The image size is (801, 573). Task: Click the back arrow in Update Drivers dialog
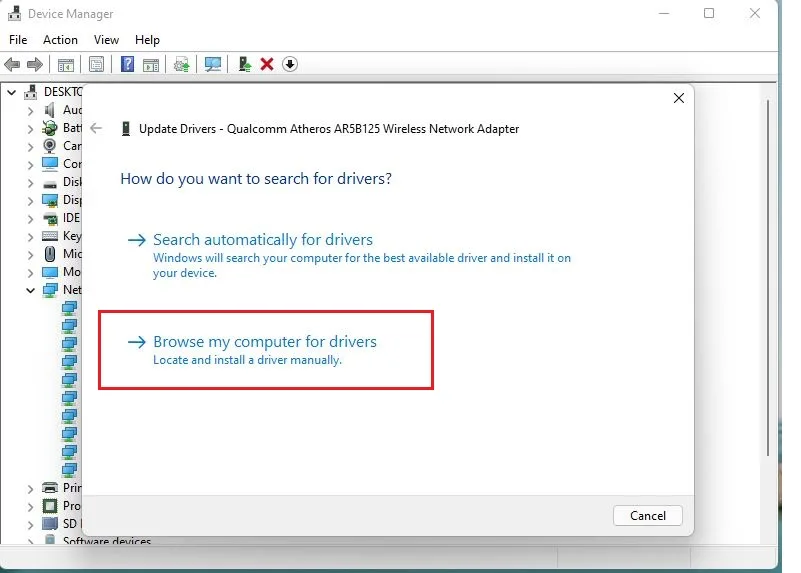(x=96, y=128)
